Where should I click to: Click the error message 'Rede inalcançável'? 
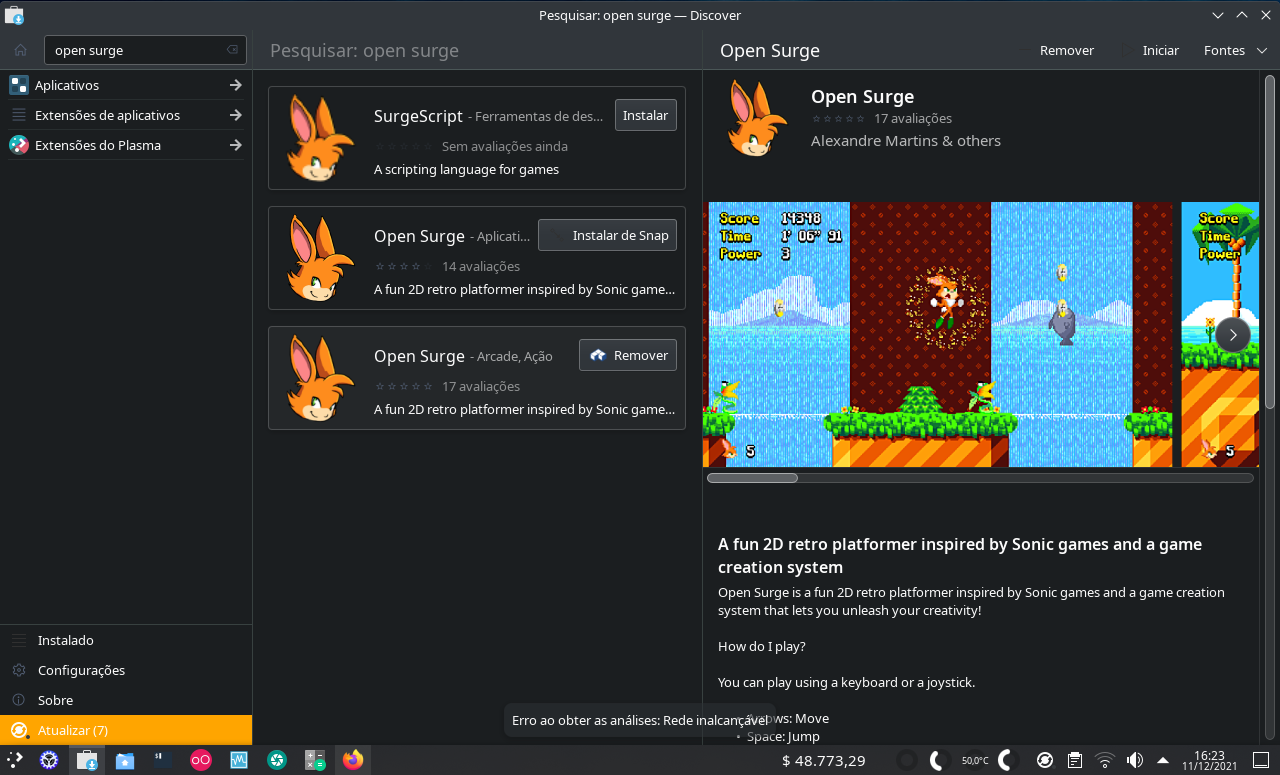[x=641, y=720]
